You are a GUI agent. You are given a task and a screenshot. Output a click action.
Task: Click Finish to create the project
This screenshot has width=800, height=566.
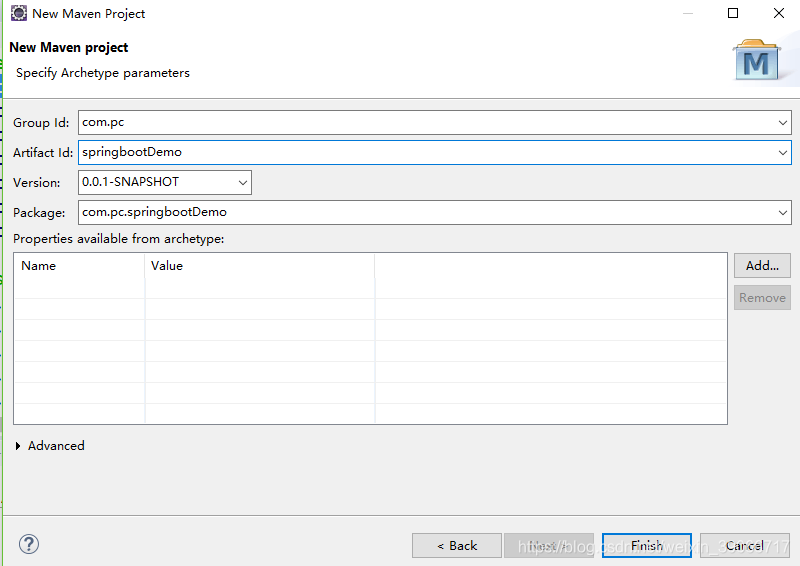647,546
